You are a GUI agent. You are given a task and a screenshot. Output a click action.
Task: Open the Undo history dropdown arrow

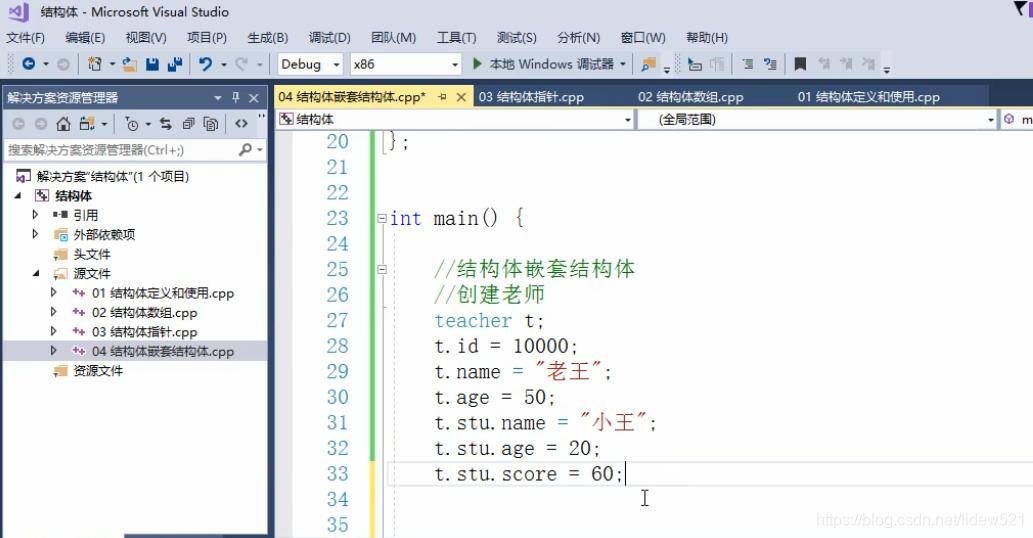pyautogui.click(x=224, y=65)
